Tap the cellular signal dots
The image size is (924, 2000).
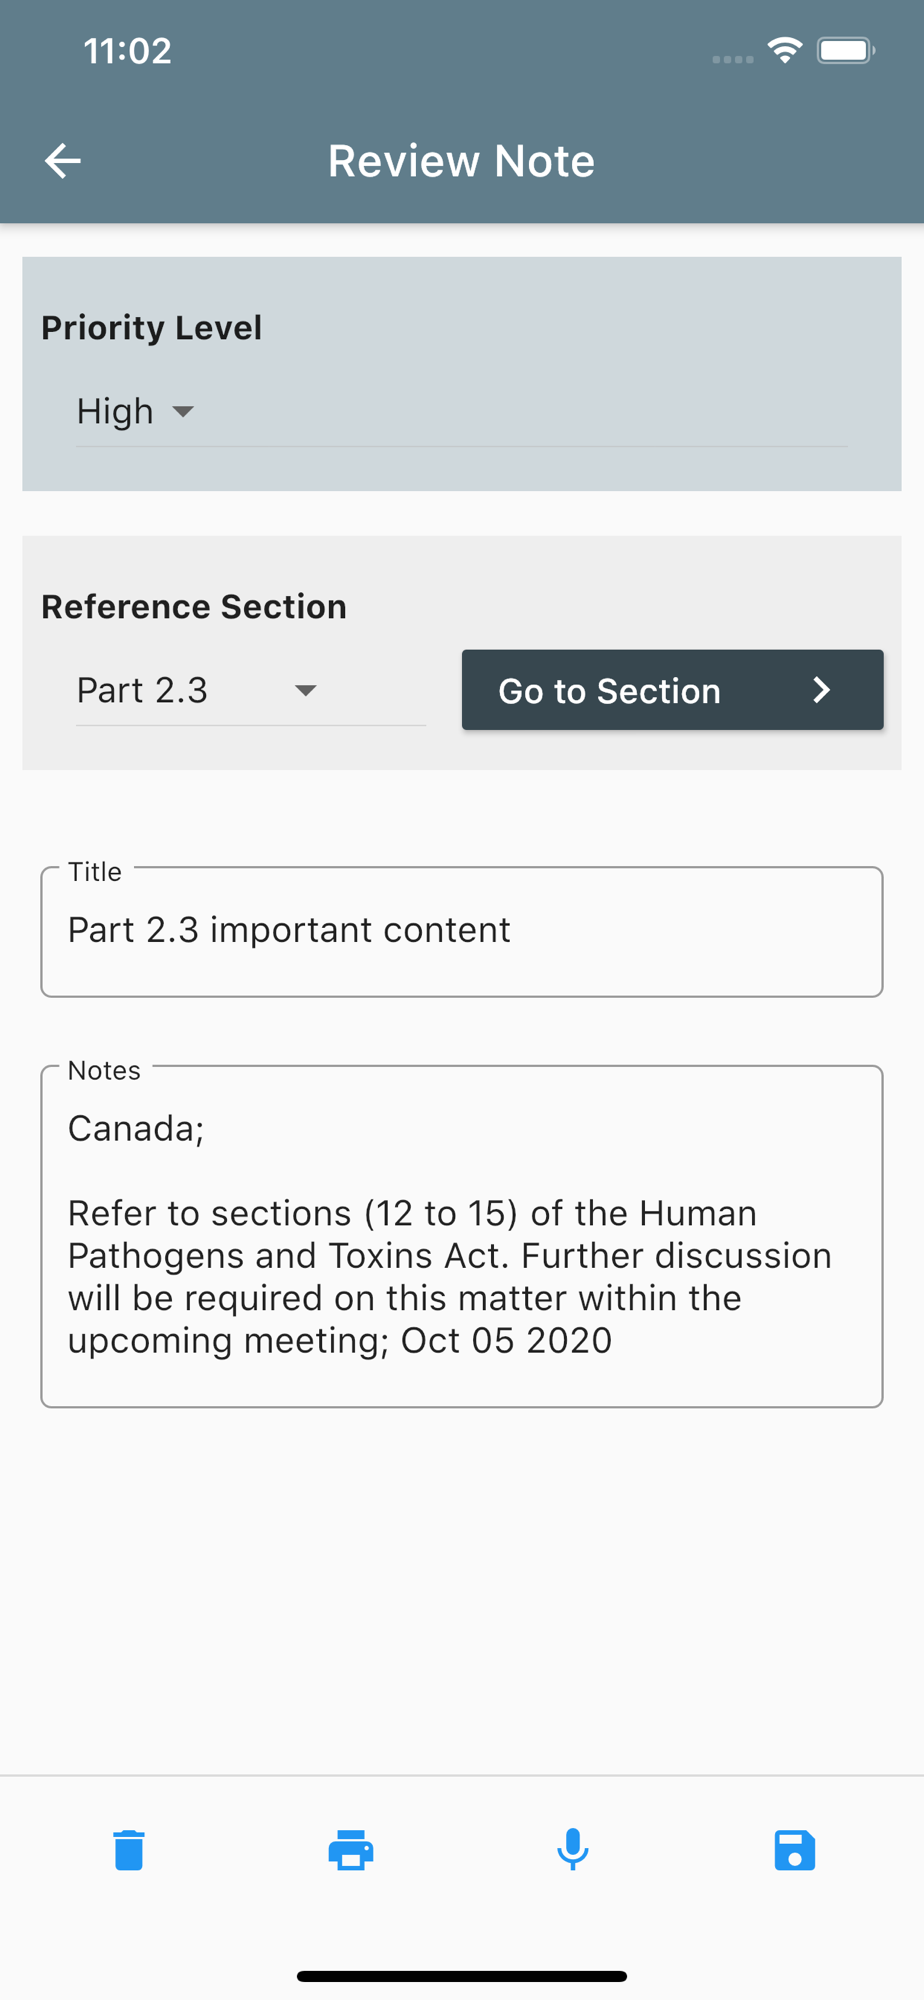click(732, 59)
